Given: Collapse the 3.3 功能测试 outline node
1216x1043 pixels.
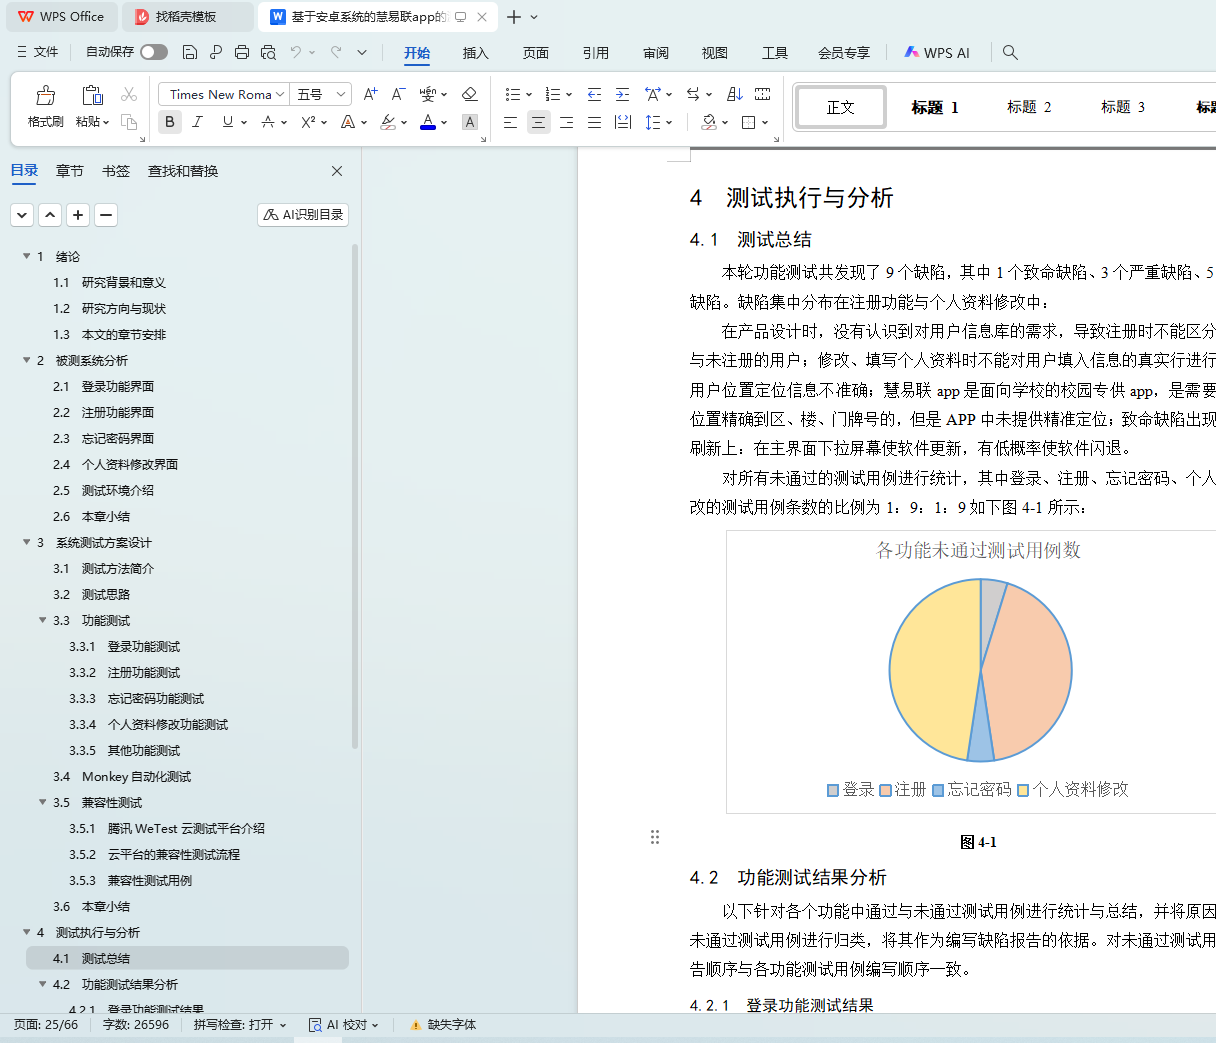Looking at the screenshot, I should tap(43, 621).
